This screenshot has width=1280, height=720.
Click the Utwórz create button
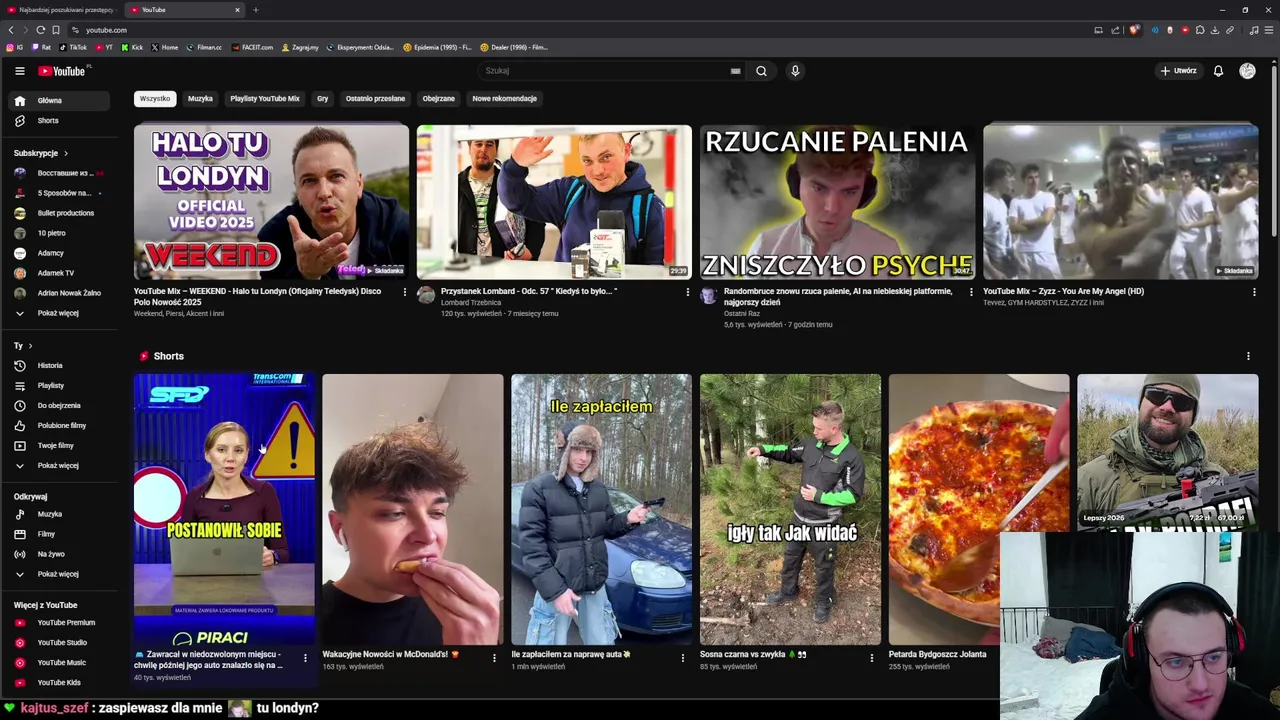click(x=1179, y=71)
